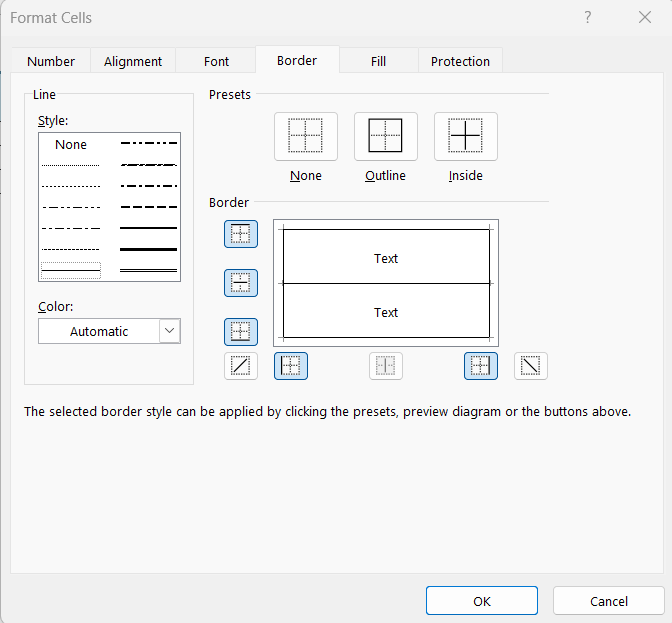
Task: Switch to the Fill tab
Action: click(x=378, y=61)
